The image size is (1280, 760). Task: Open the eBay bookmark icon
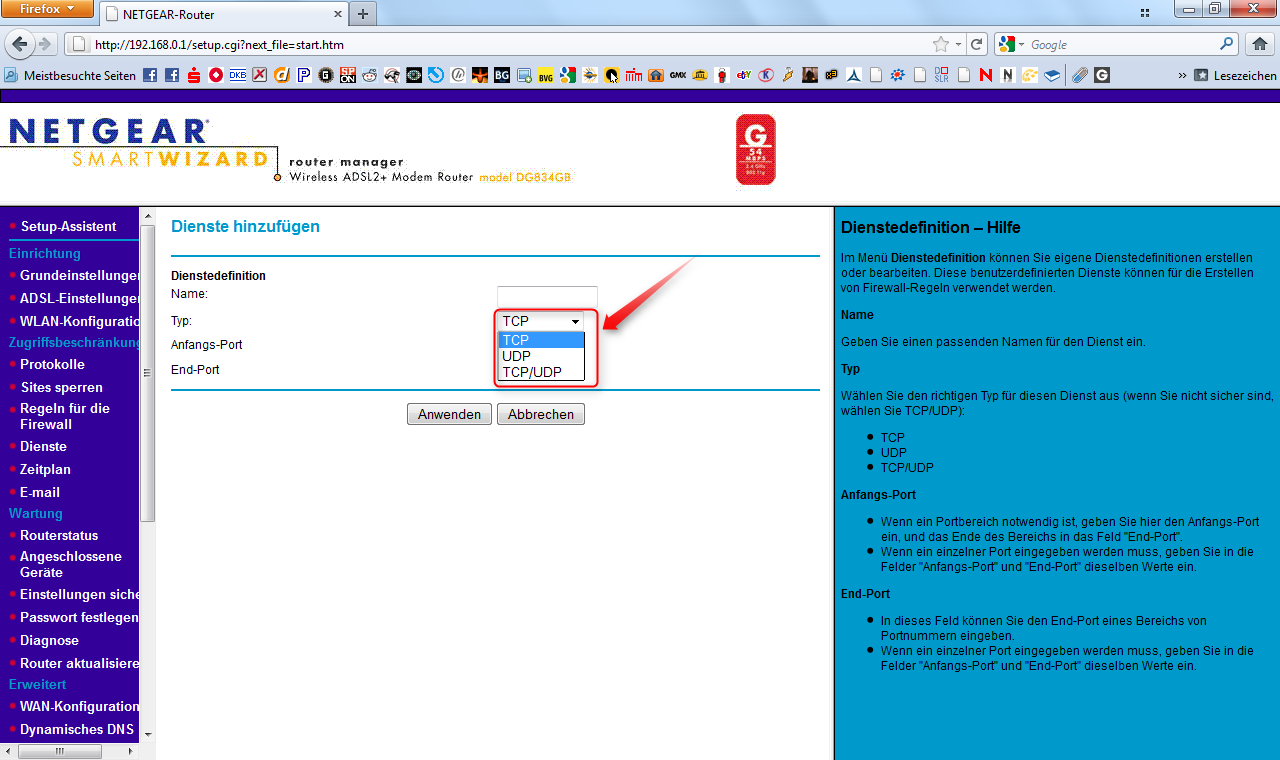(x=743, y=75)
